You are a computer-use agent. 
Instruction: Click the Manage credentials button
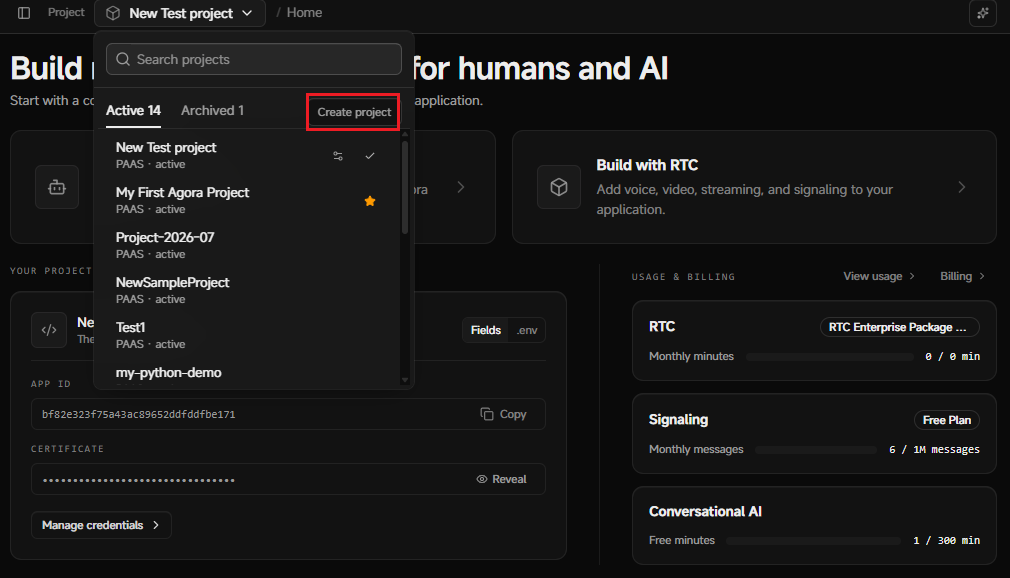101,525
